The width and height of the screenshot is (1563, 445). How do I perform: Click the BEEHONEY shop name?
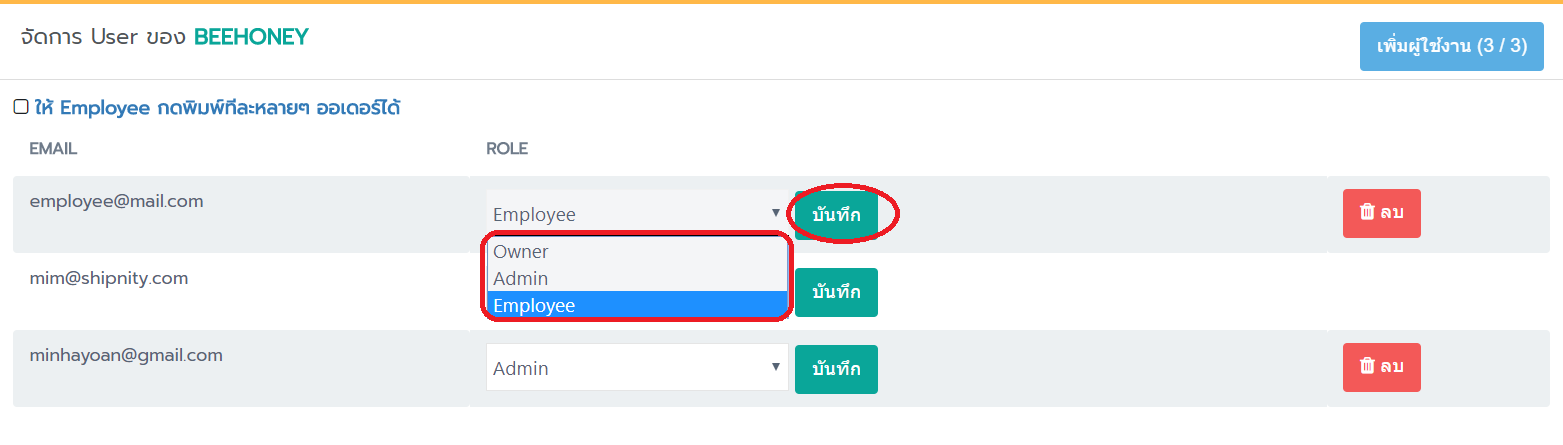251,37
